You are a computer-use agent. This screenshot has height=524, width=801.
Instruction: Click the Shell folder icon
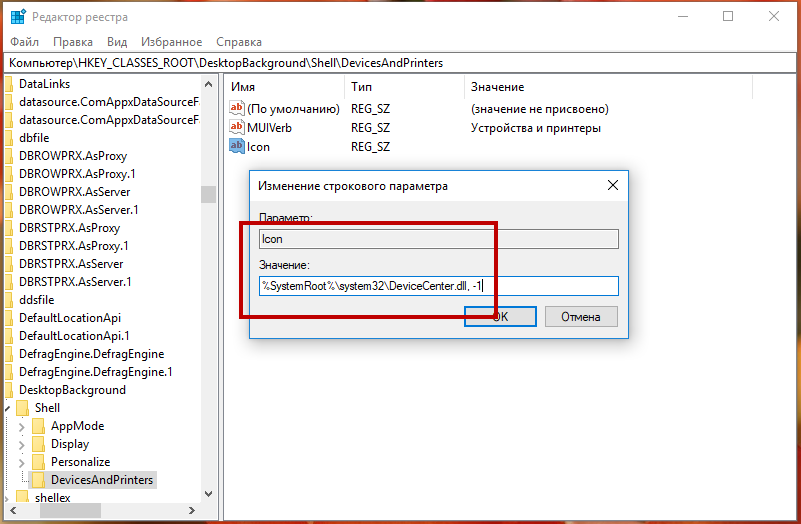click(x=22, y=408)
